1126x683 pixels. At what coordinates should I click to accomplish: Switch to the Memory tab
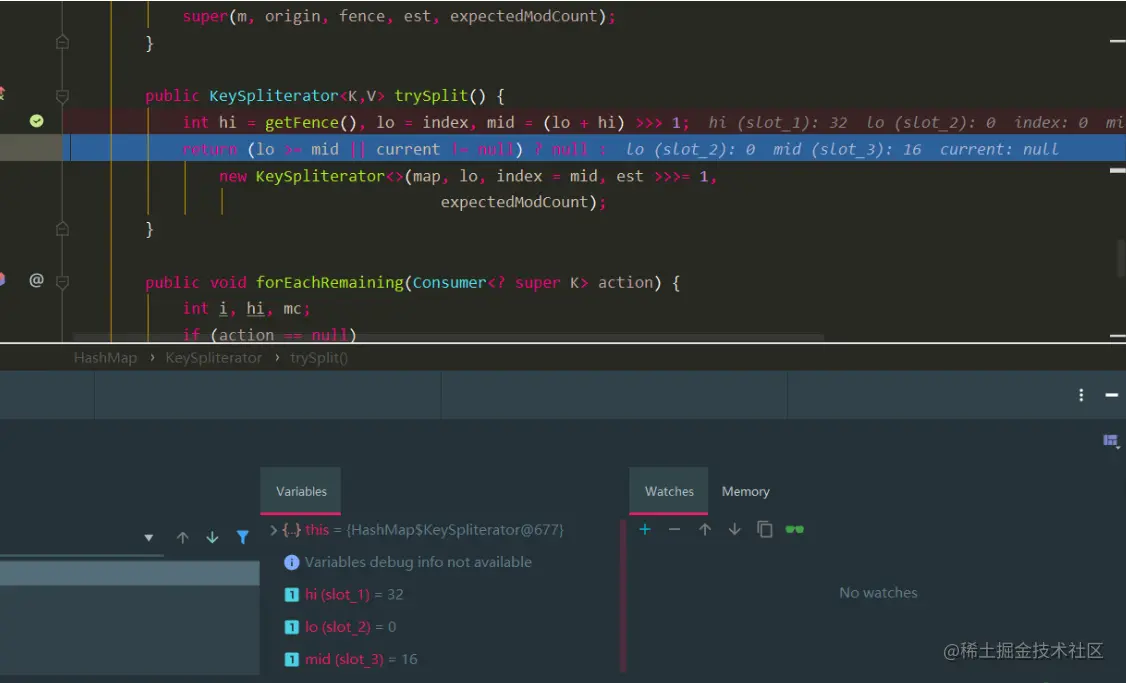745,491
